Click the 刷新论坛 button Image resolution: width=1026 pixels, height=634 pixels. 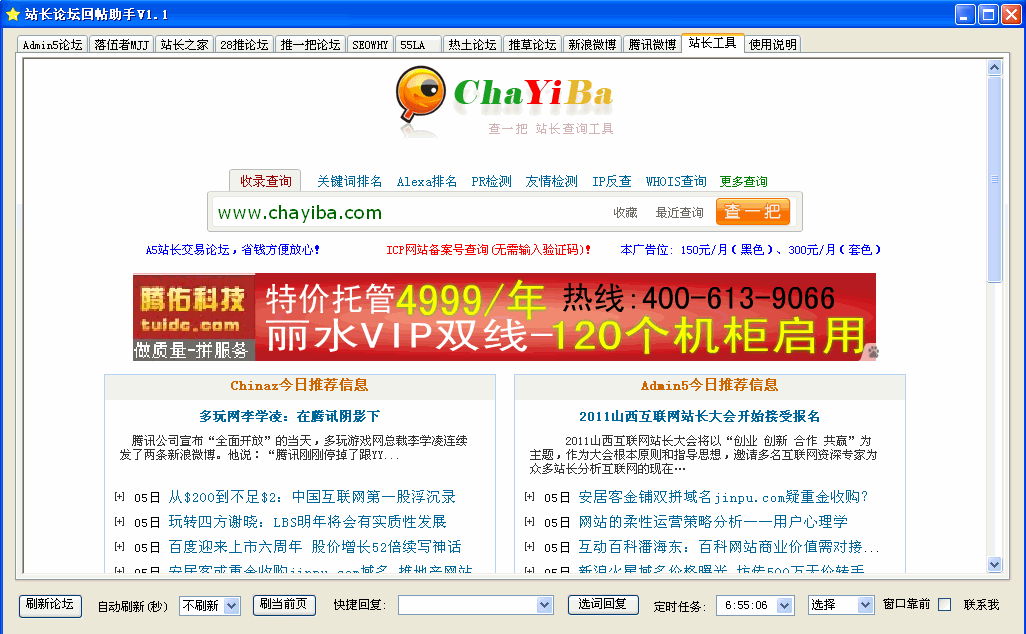point(50,605)
